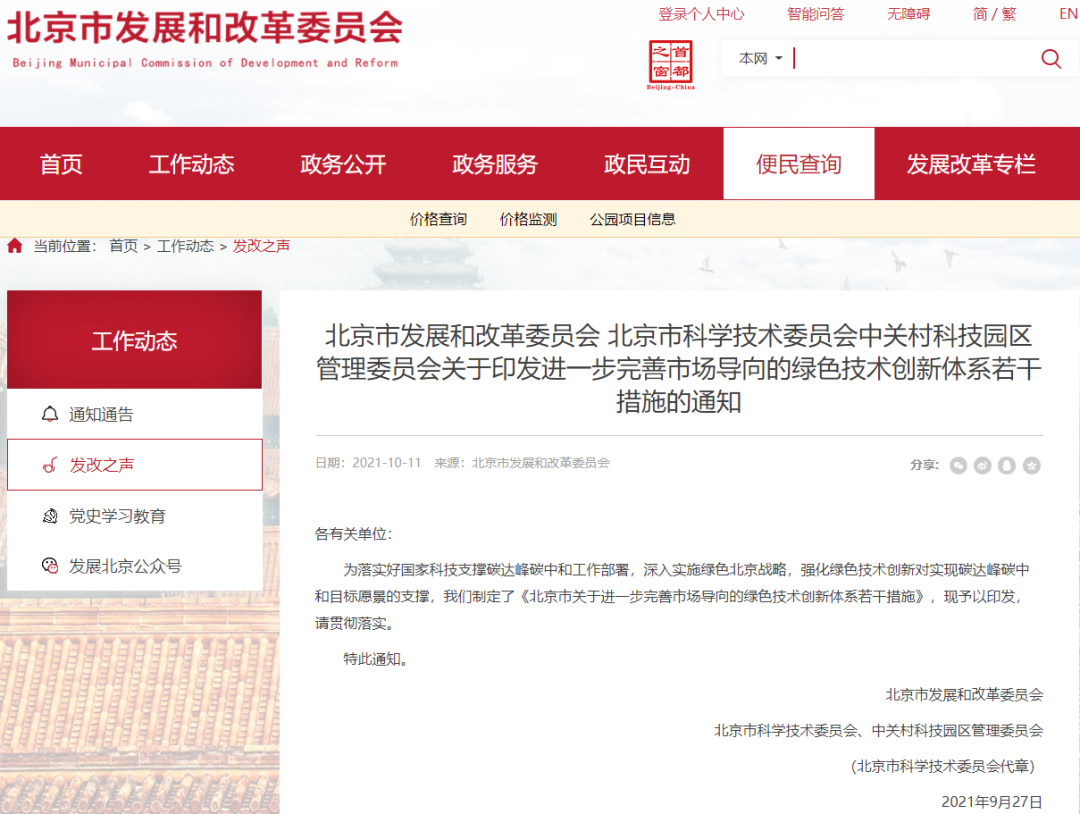Screen dimensions: 1080x814
Task: Click 工作动态 in the breadcrumb trail
Action: pos(185,246)
